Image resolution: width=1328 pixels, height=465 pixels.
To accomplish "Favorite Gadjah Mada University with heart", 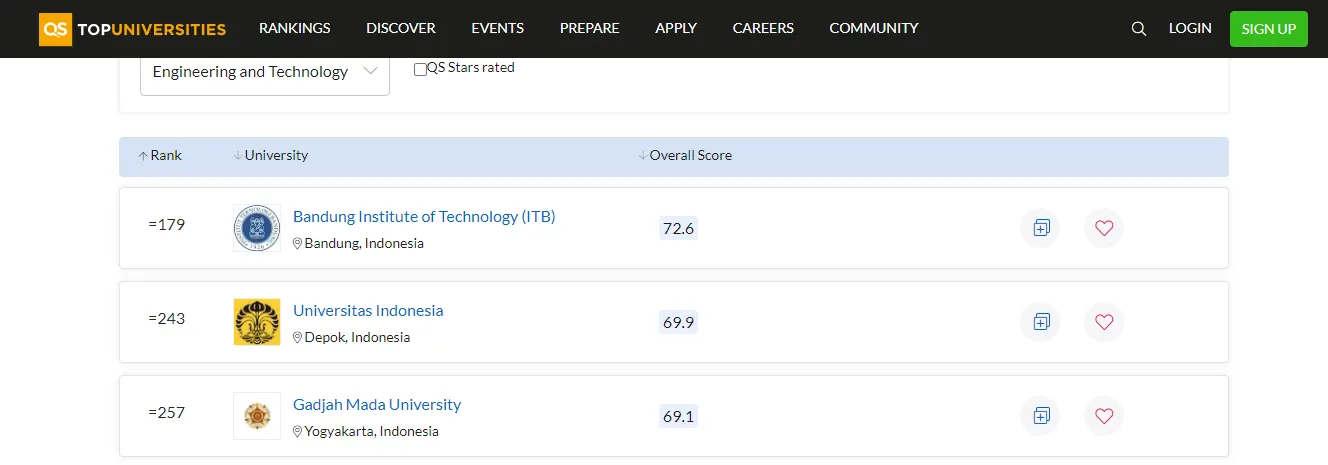I will pyautogui.click(x=1104, y=416).
